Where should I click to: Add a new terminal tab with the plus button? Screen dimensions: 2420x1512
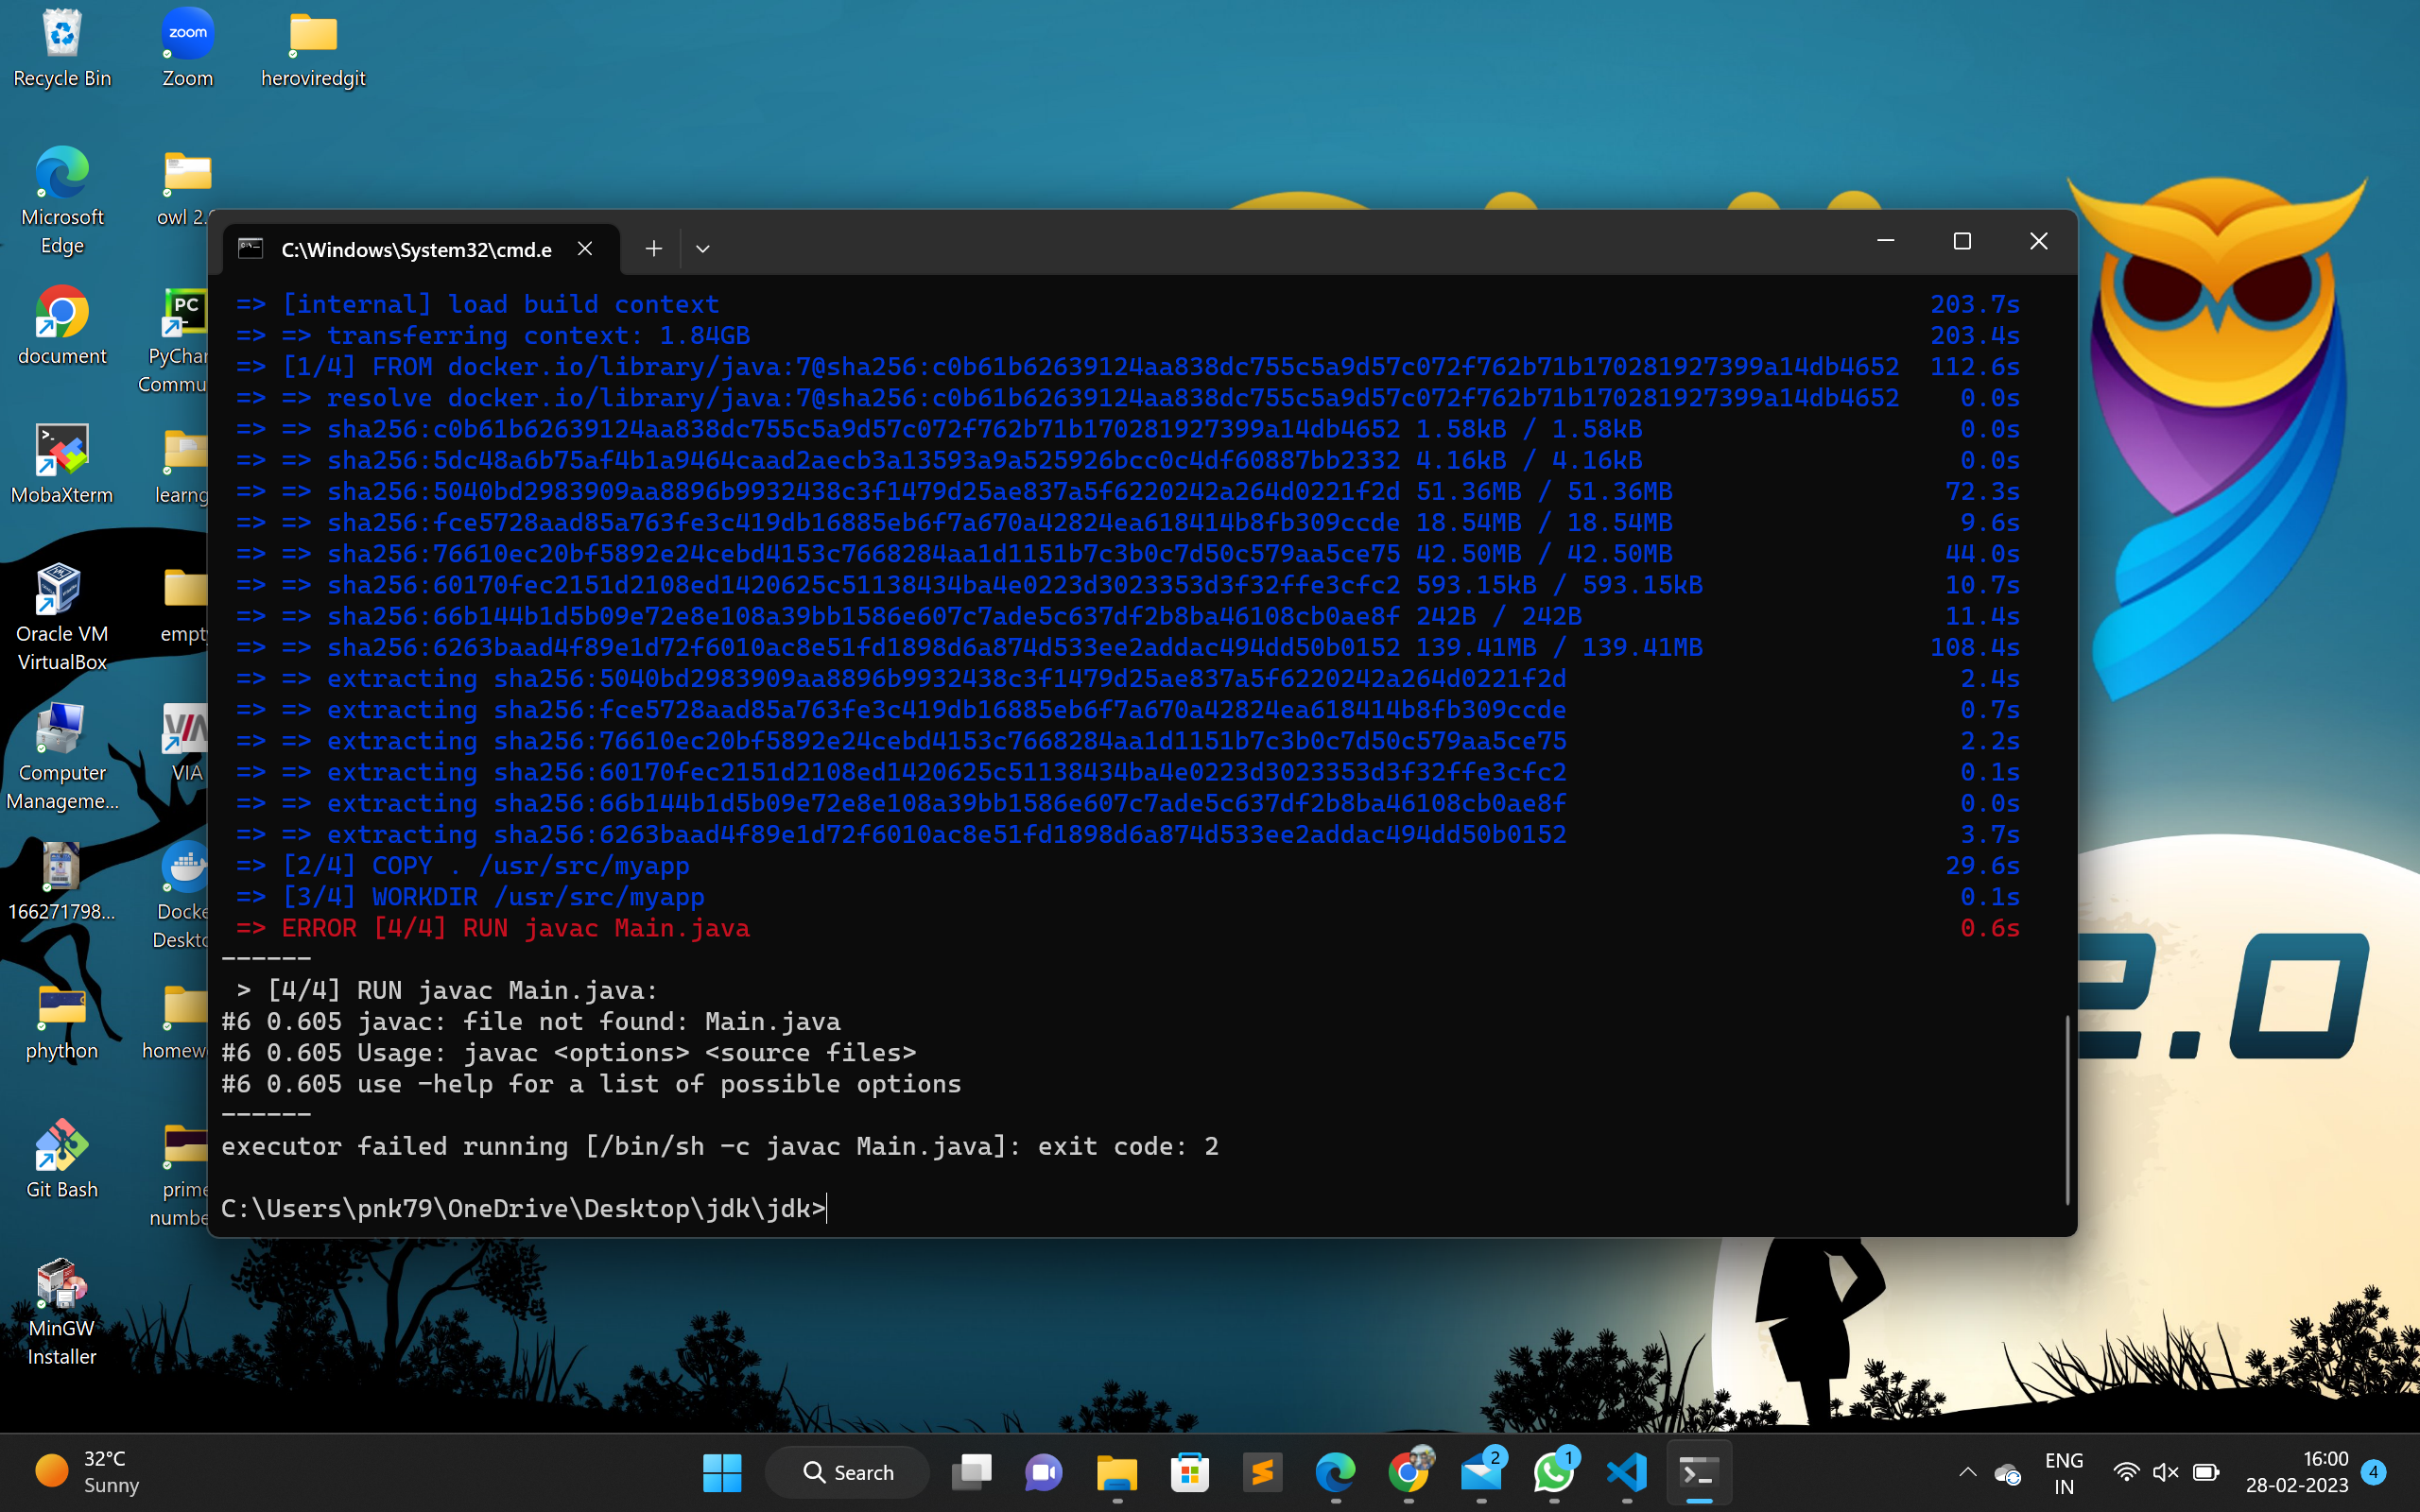654,248
